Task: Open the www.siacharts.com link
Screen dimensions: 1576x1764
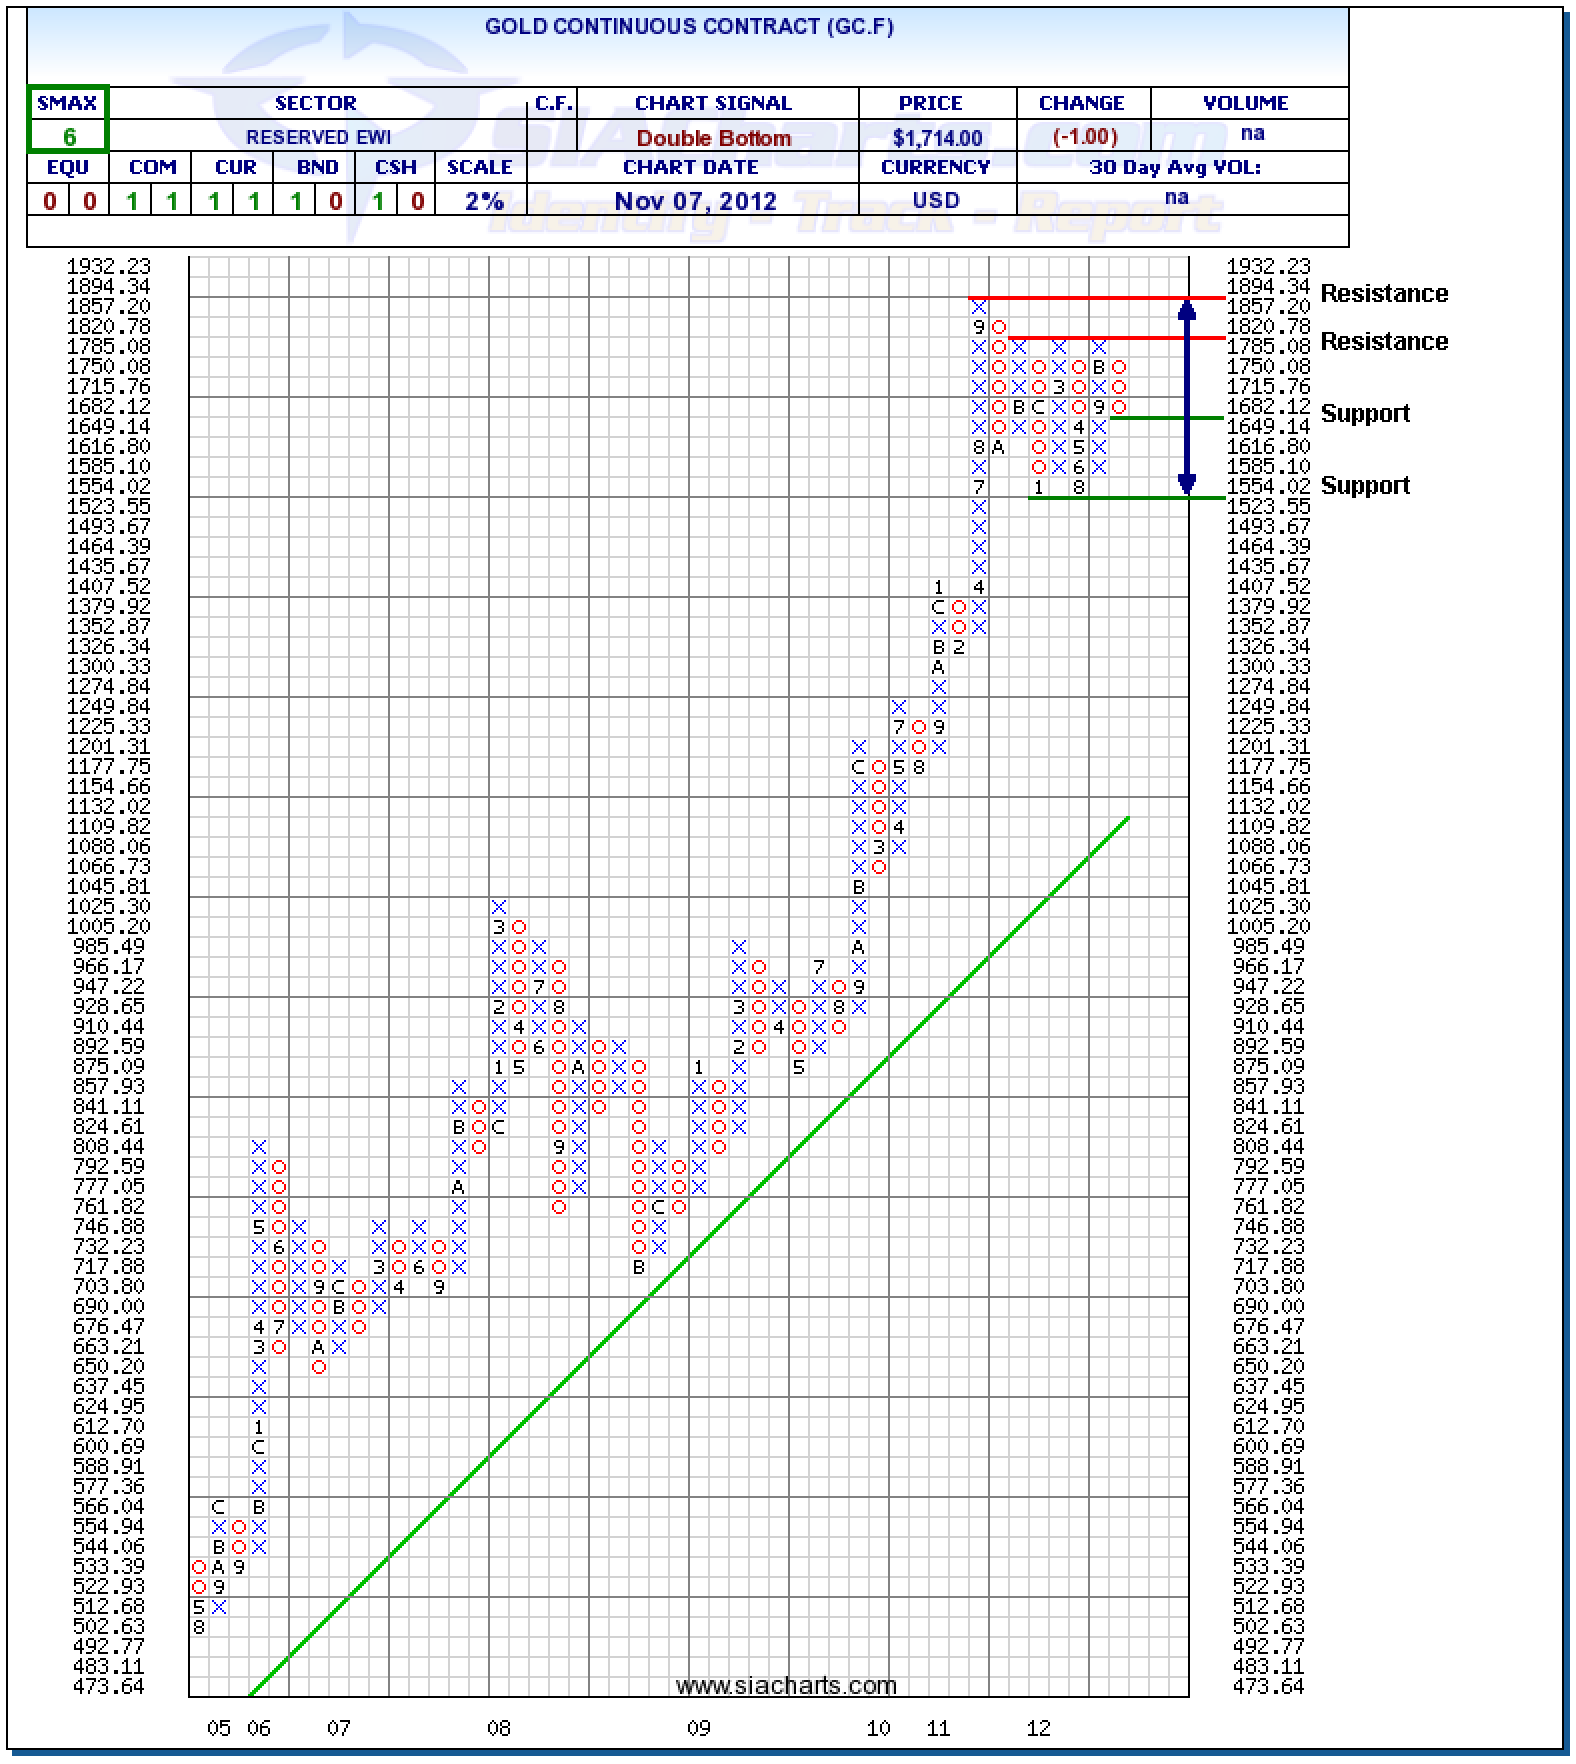Action: [786, 1686]
